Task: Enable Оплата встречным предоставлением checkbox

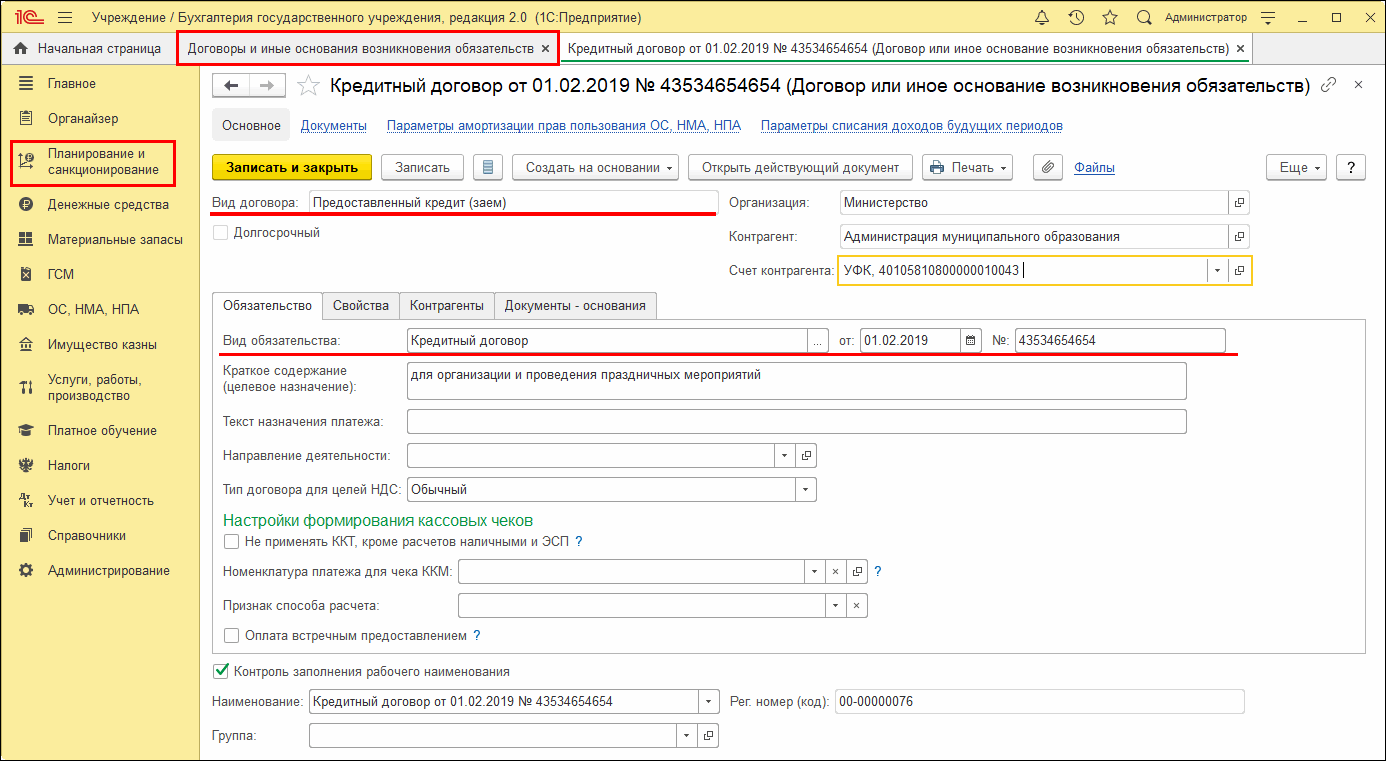Action: click(x=232, y=635)
